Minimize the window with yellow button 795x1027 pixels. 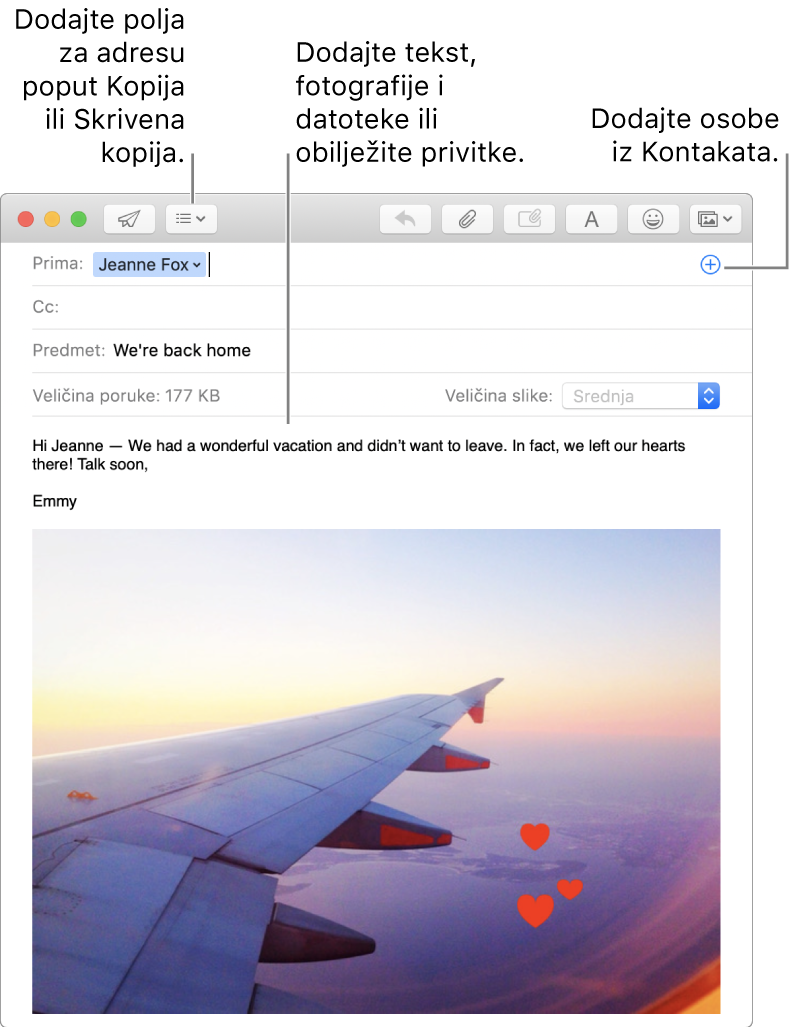52,219
